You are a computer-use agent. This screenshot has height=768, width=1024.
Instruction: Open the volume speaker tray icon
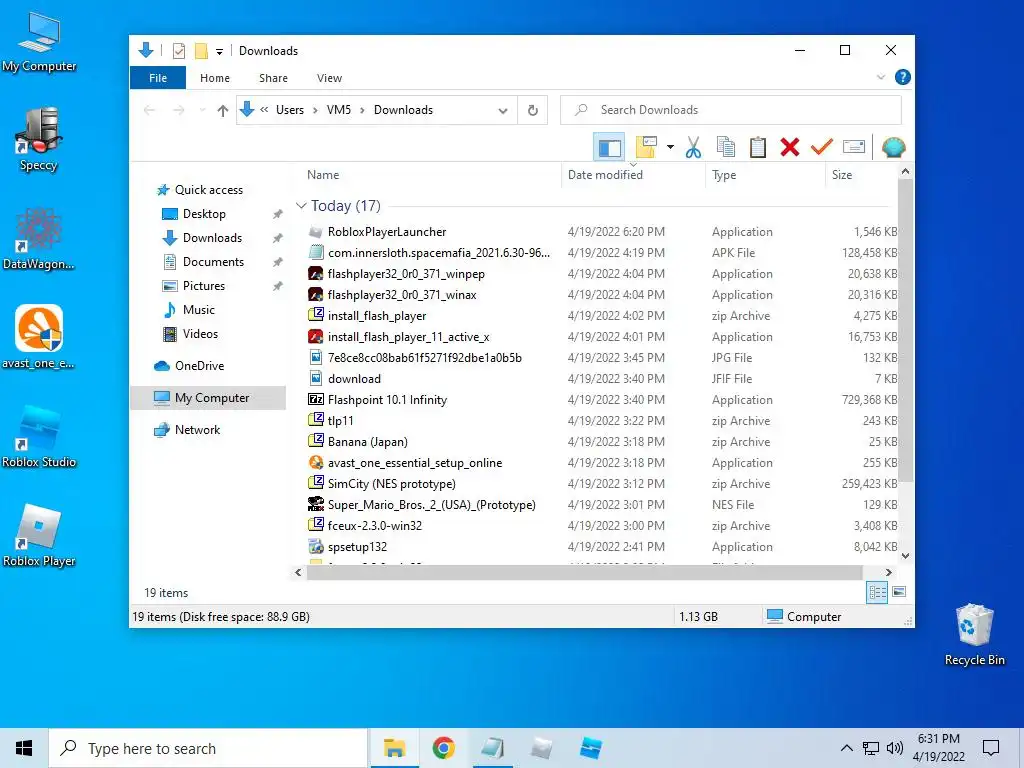click(895, 748)
